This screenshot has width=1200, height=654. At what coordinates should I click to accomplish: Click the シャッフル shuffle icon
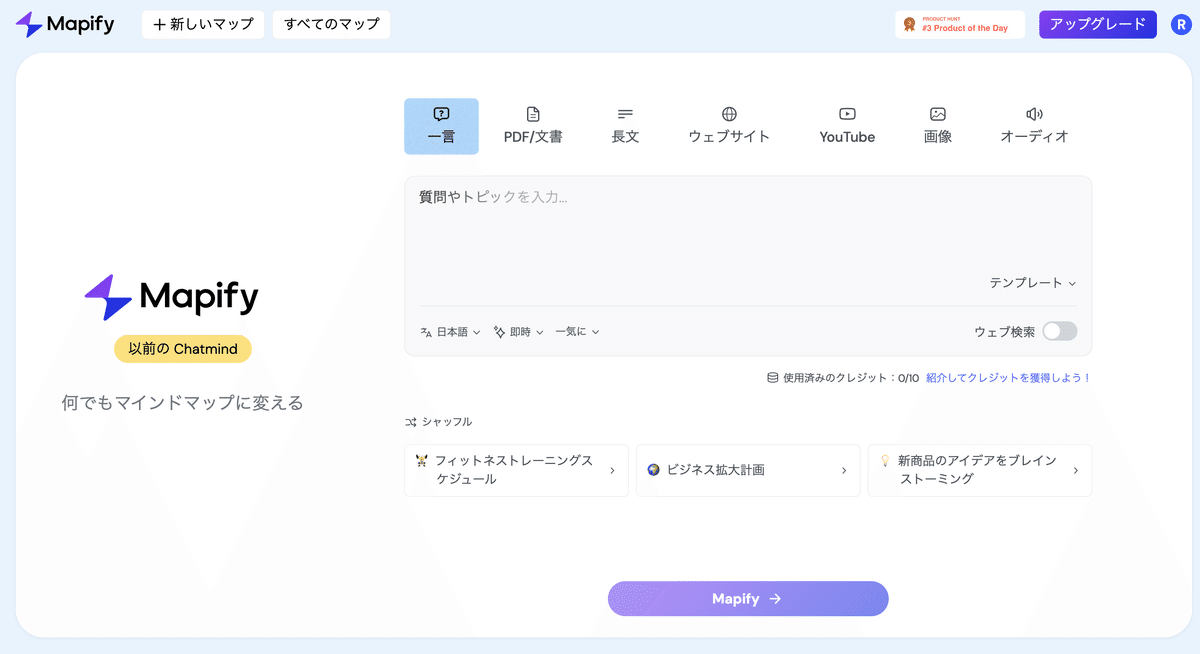(412, 421)
